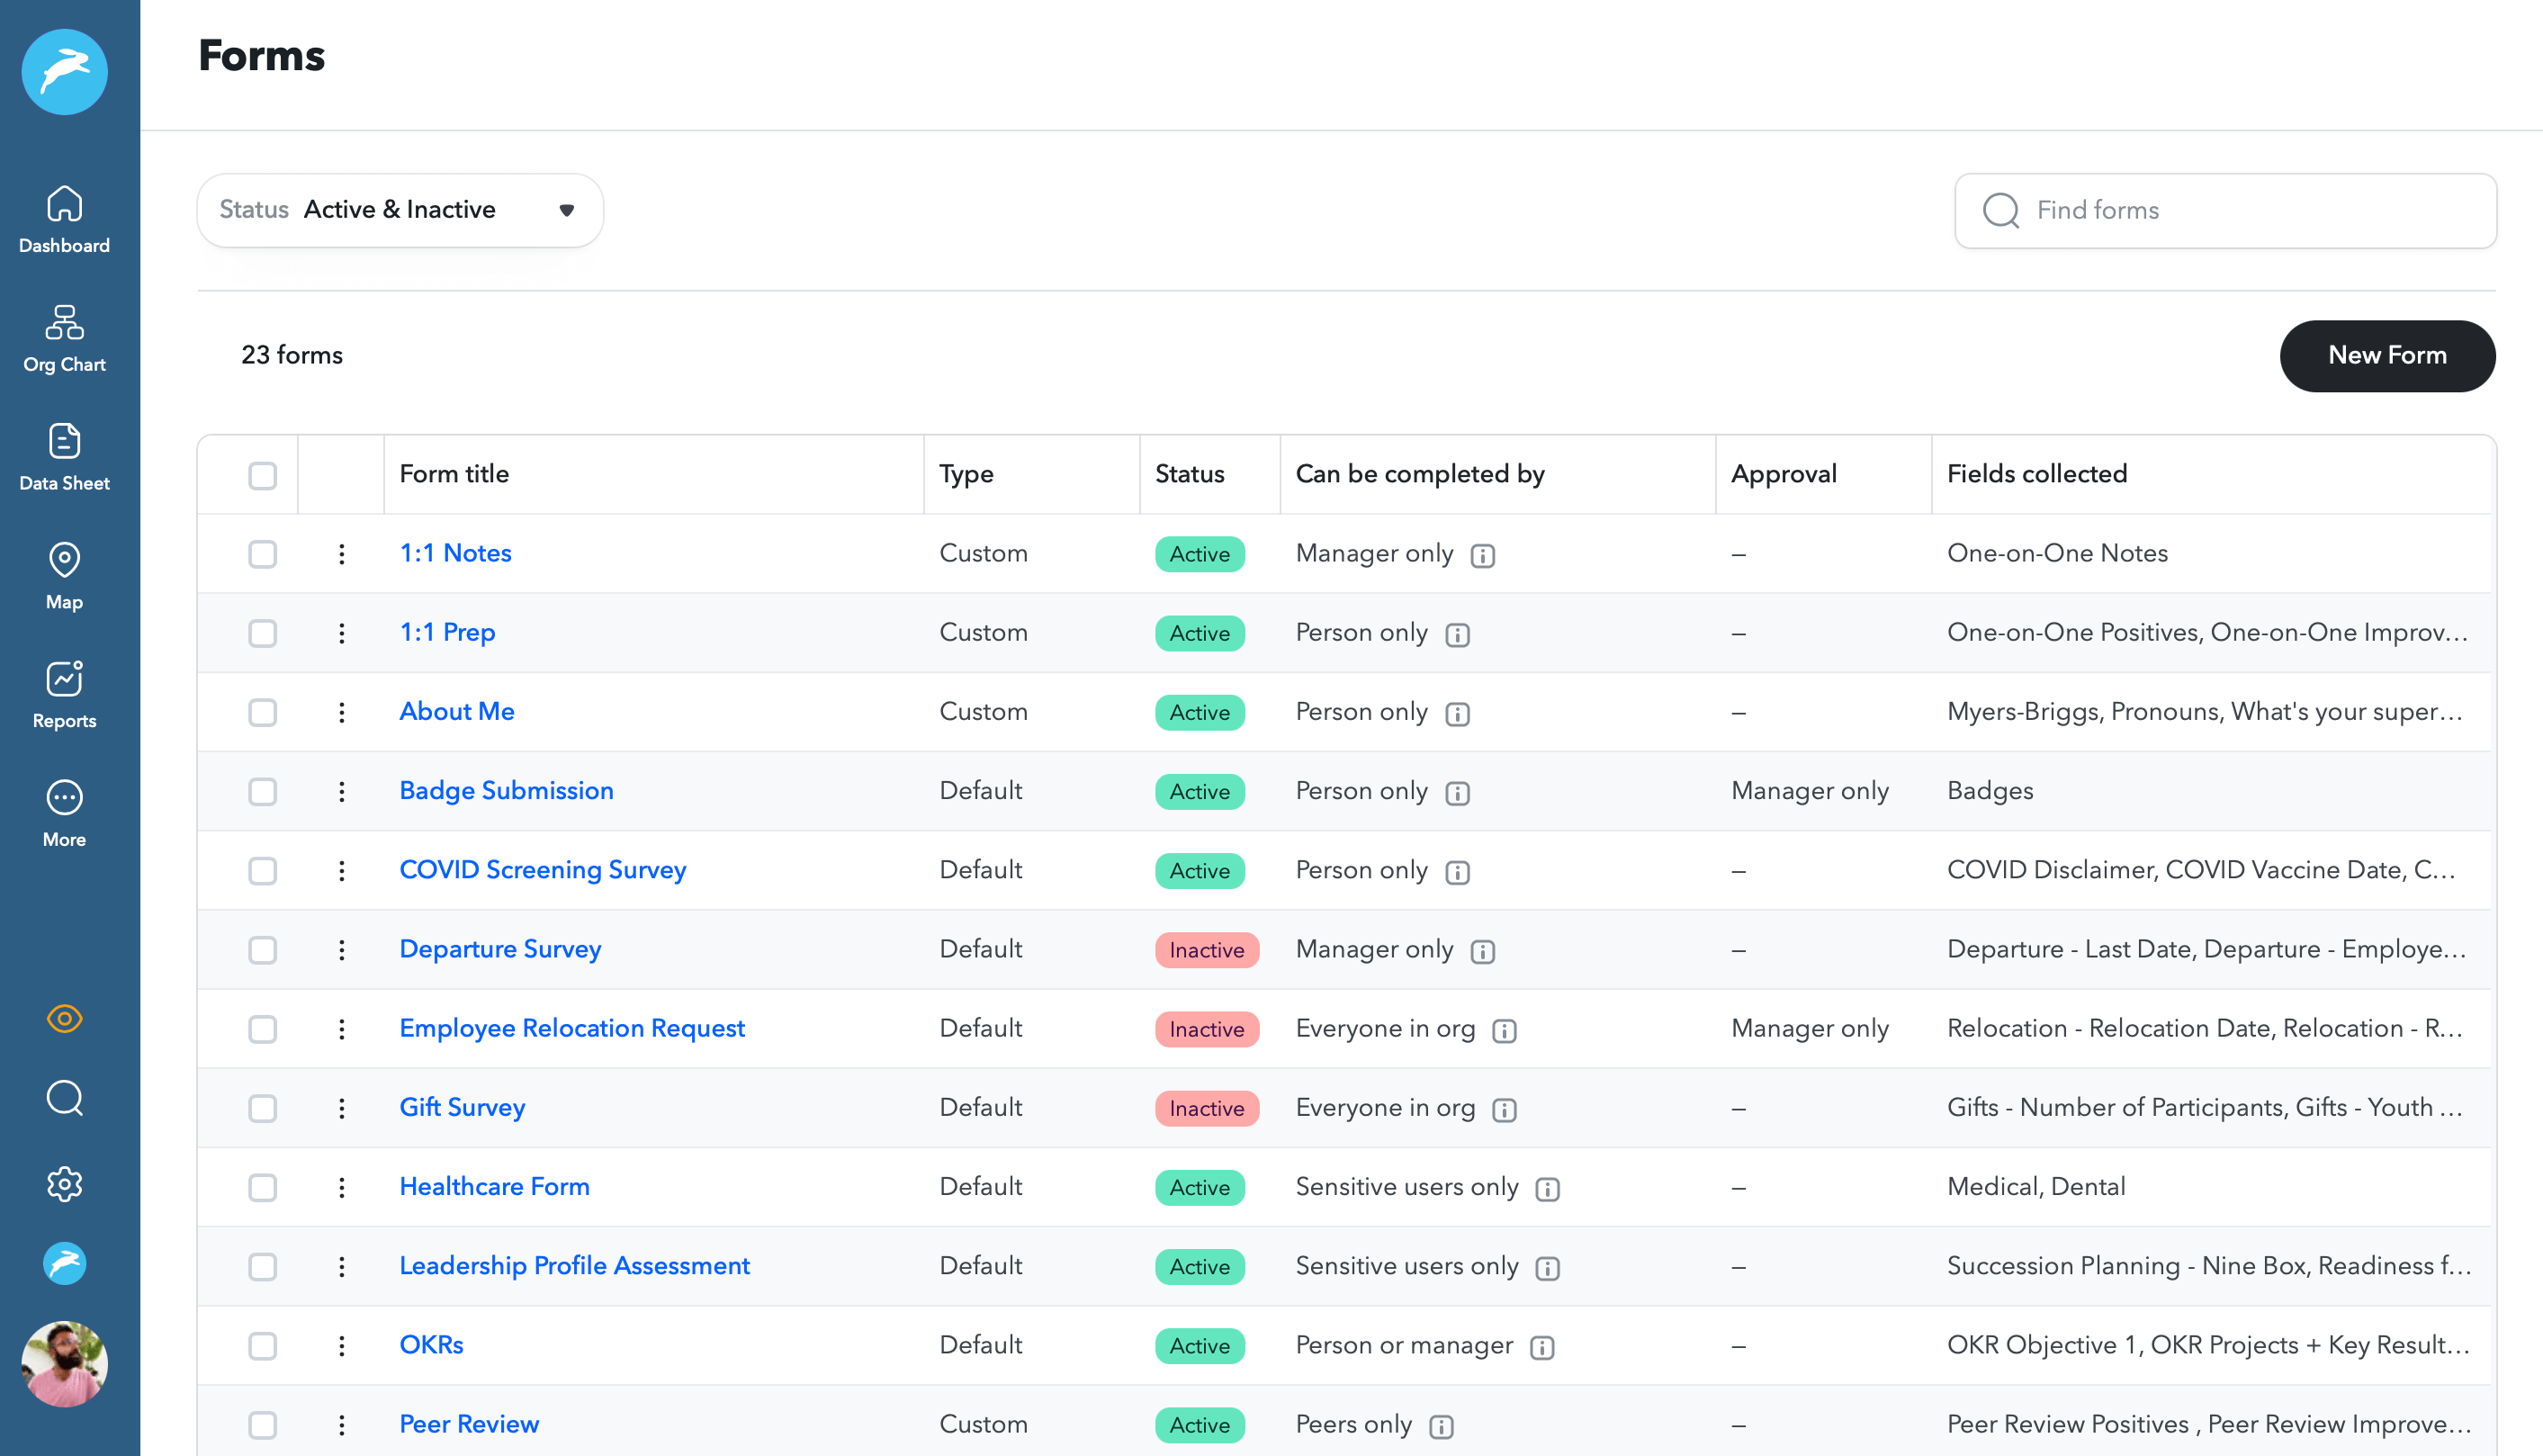Open the Reports section
Image resolution: width=2543 pixels, height=1456 pixels.
pos(64,694)
